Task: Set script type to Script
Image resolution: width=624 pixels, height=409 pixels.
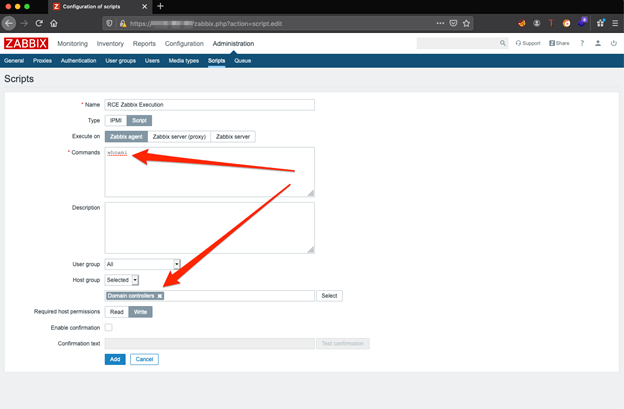Action: pyautogui.click(x=139, y=121)
